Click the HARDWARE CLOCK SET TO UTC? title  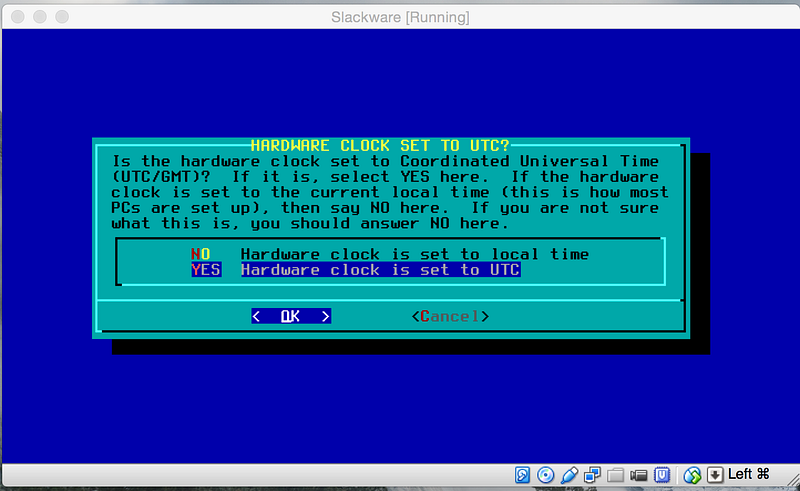click(x=380, y=145)
